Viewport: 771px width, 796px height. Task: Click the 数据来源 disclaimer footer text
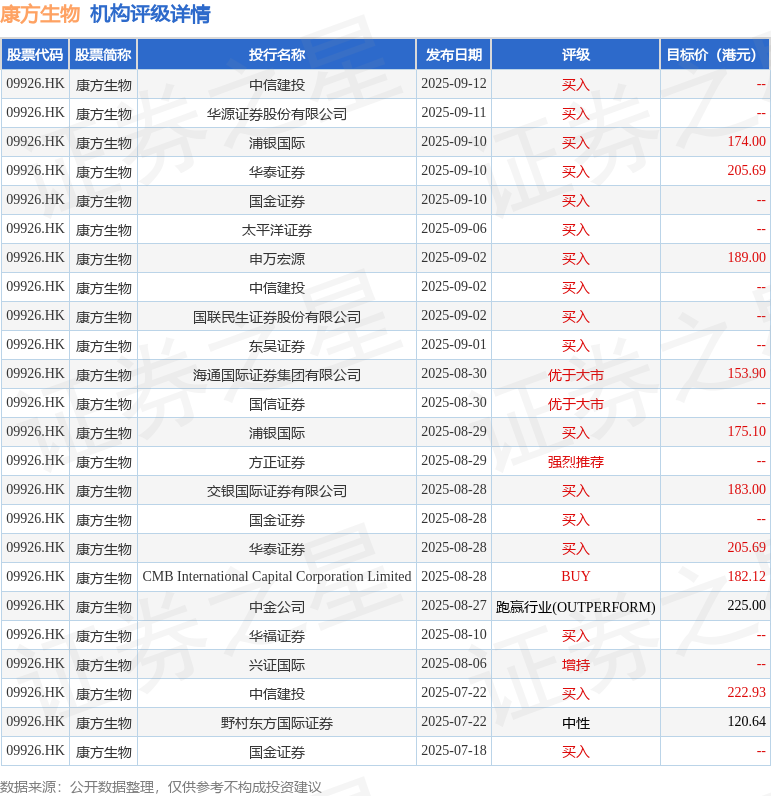pyautogui.click(x=160, y=787)
